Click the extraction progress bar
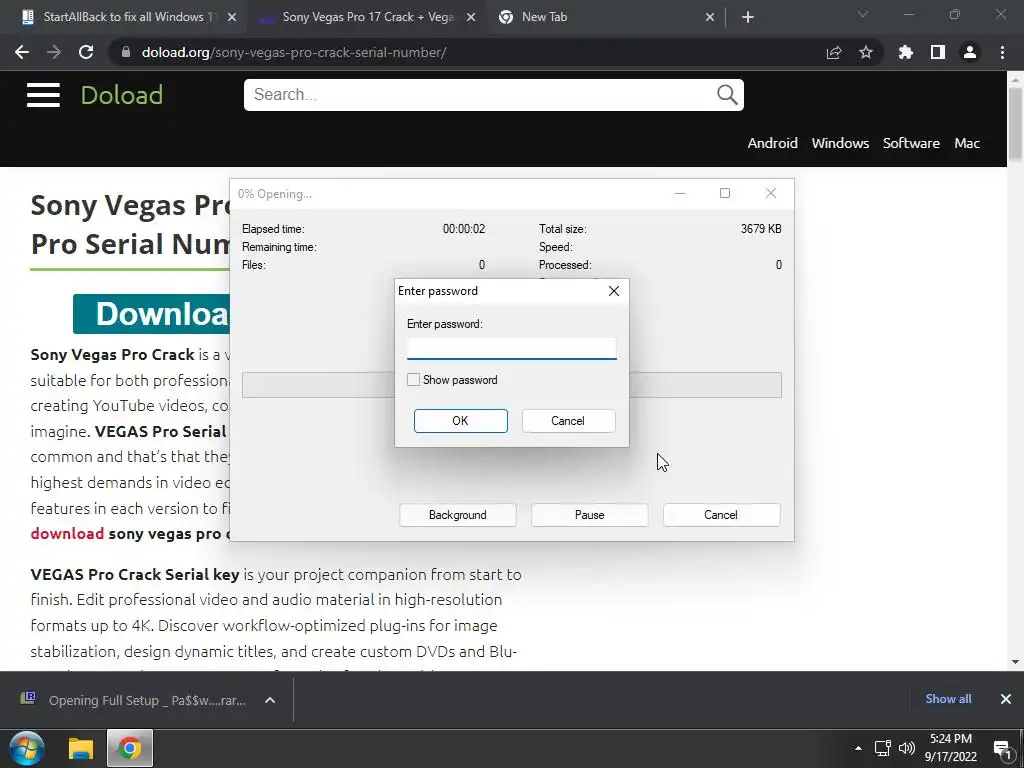1024x768 pixels. 511,385
